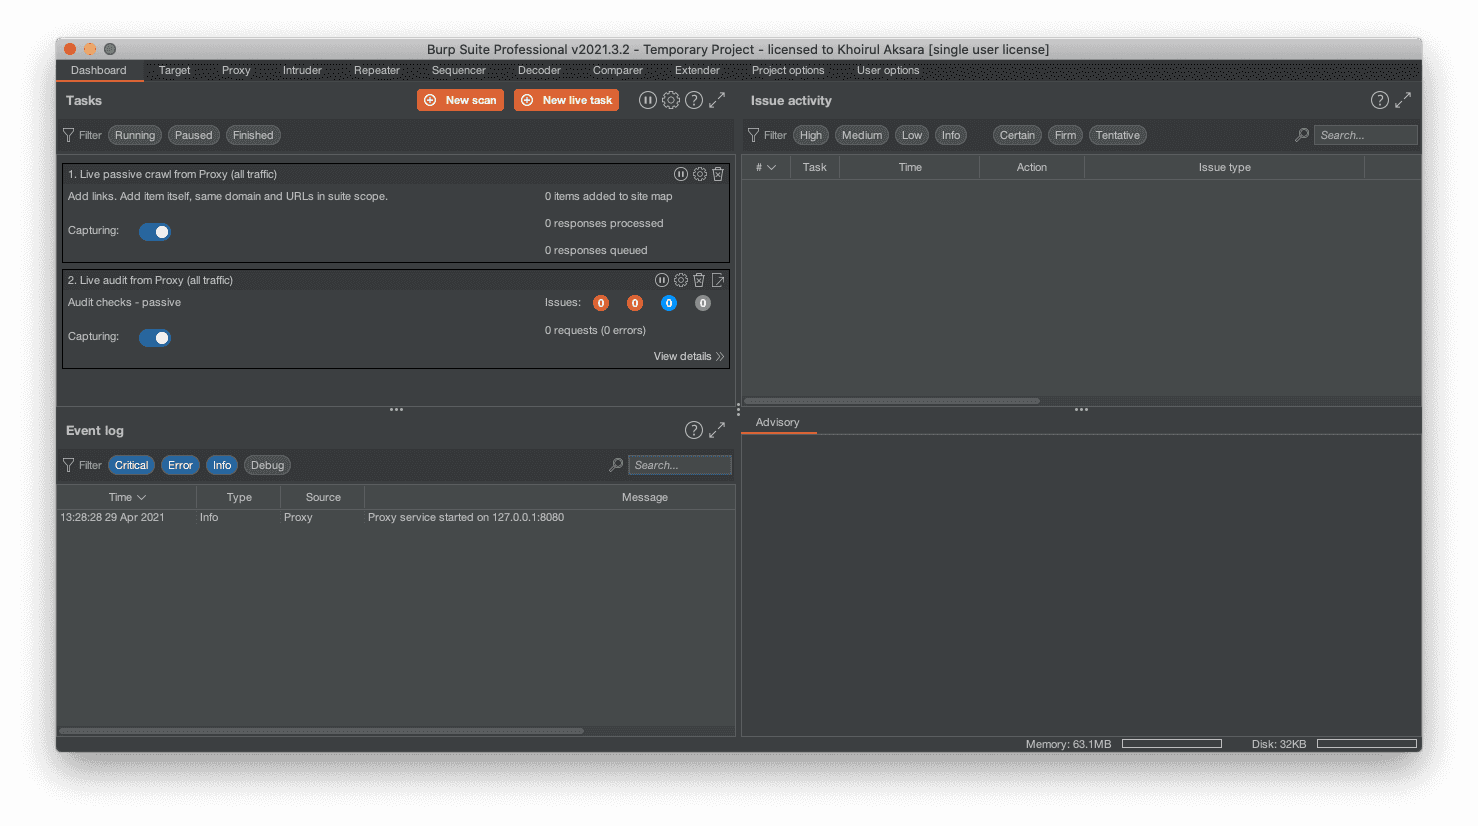Toggle capturing for live audit task

tap(155, 338)
